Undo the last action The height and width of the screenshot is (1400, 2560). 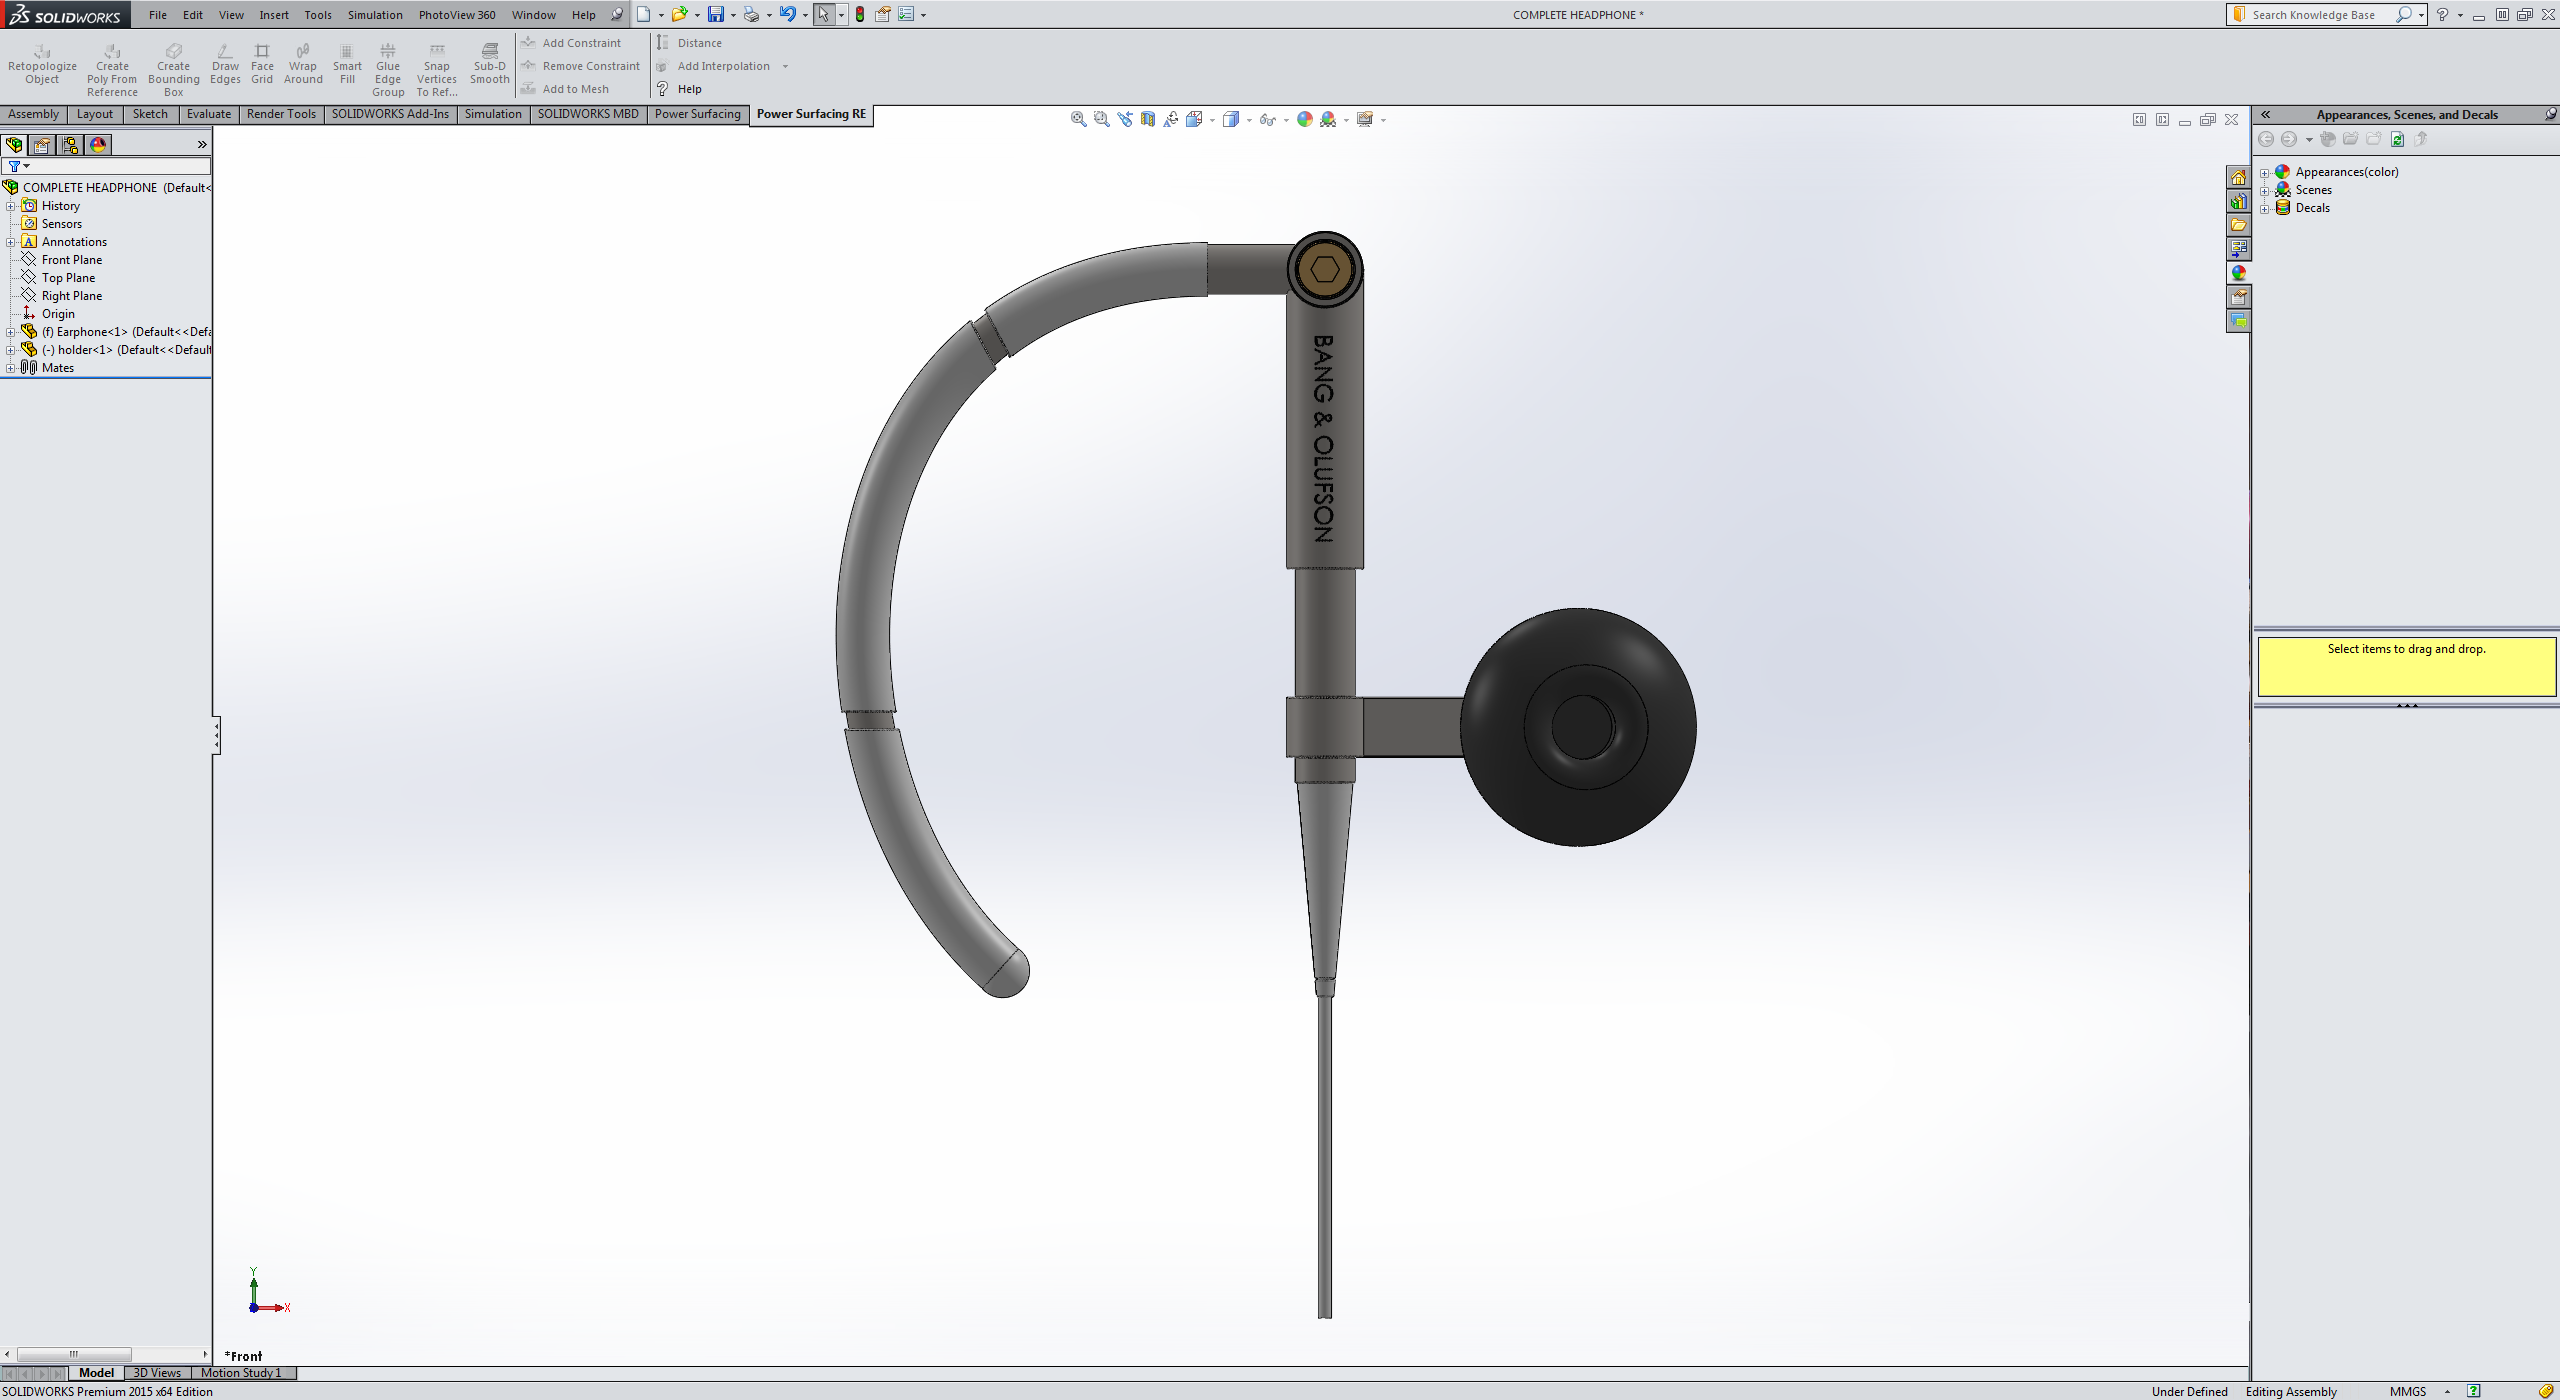coord(788,14)
